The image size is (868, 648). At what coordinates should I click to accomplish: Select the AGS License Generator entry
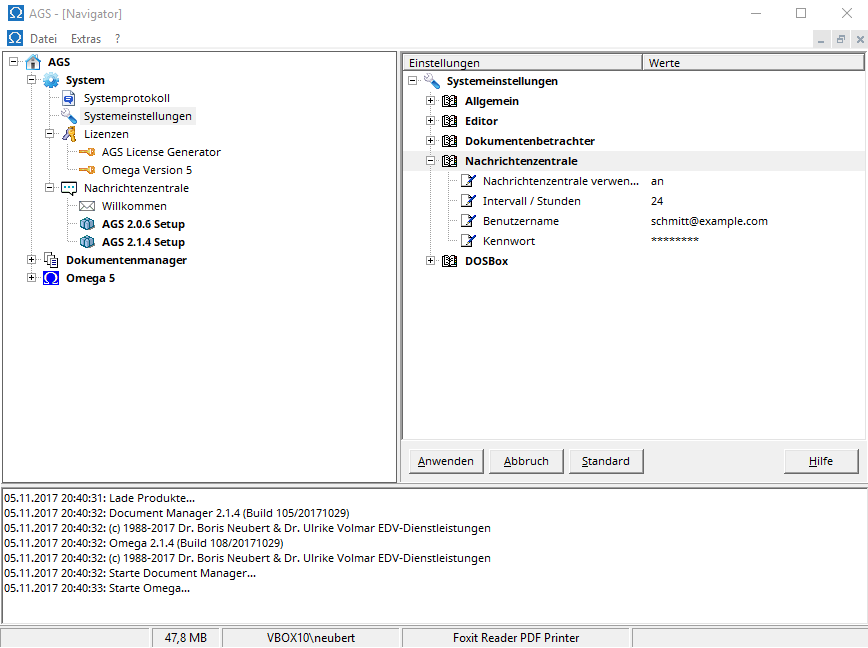click(161, 152)
